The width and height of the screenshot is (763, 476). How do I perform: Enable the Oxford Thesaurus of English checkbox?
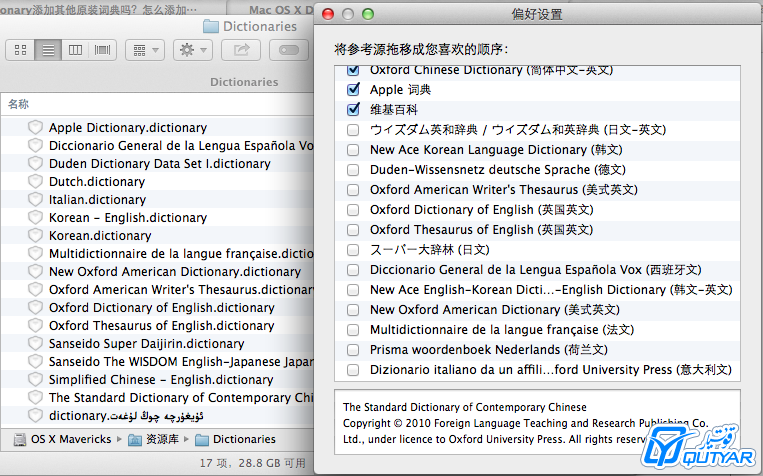point(353,230)
